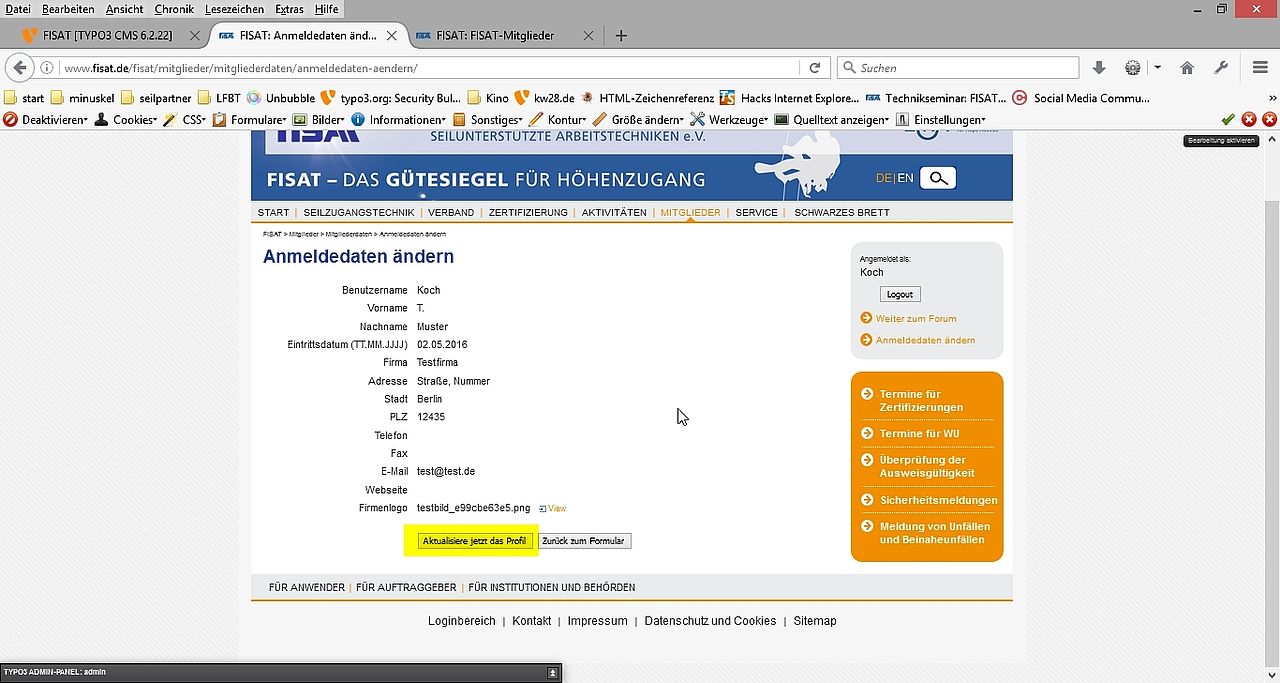Follow the Weiter zum Forum link
1280x683 pixels.
pyautogui.click(x=916, y=319)
